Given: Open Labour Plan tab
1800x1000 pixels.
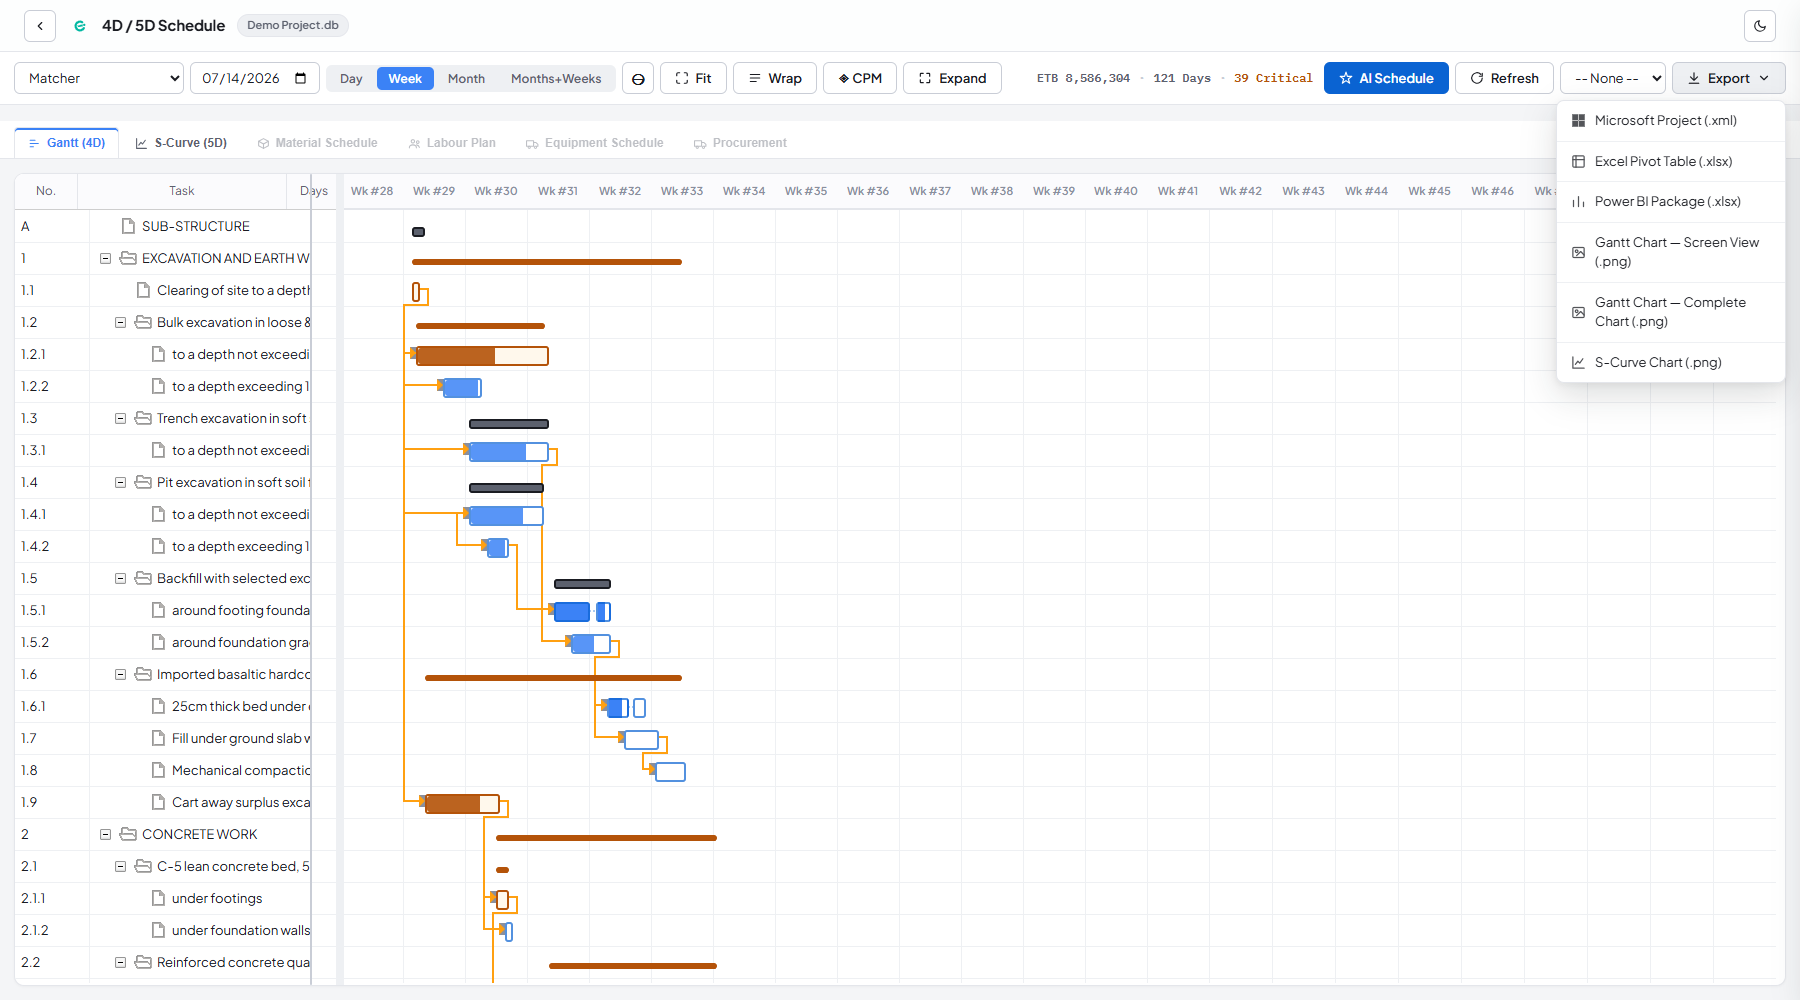Looking at the screenshot, I should [452, 143].
